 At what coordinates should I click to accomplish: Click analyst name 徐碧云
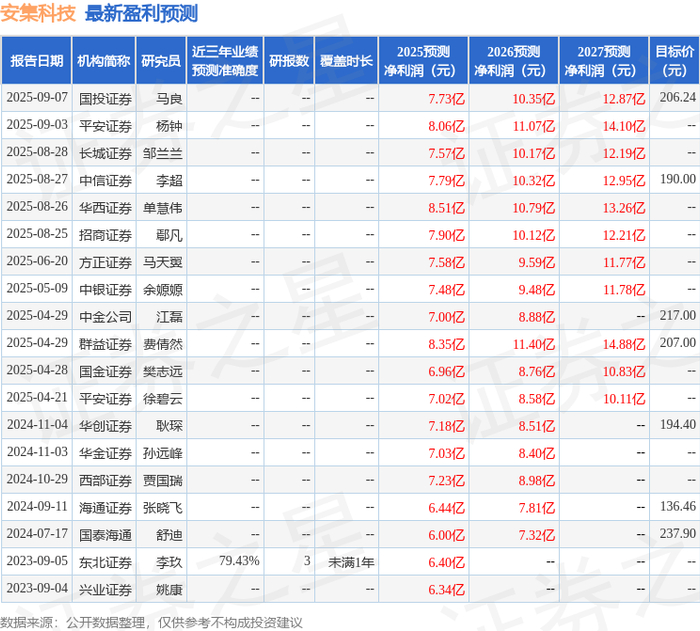pos(163,398)
